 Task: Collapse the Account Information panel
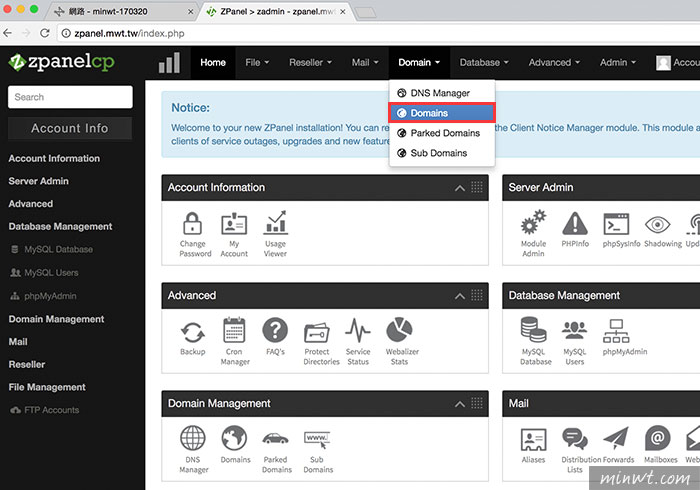point(460,188)
